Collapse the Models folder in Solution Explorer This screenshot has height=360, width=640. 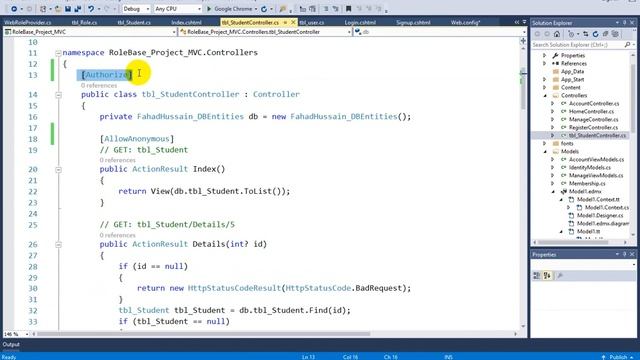545,151
